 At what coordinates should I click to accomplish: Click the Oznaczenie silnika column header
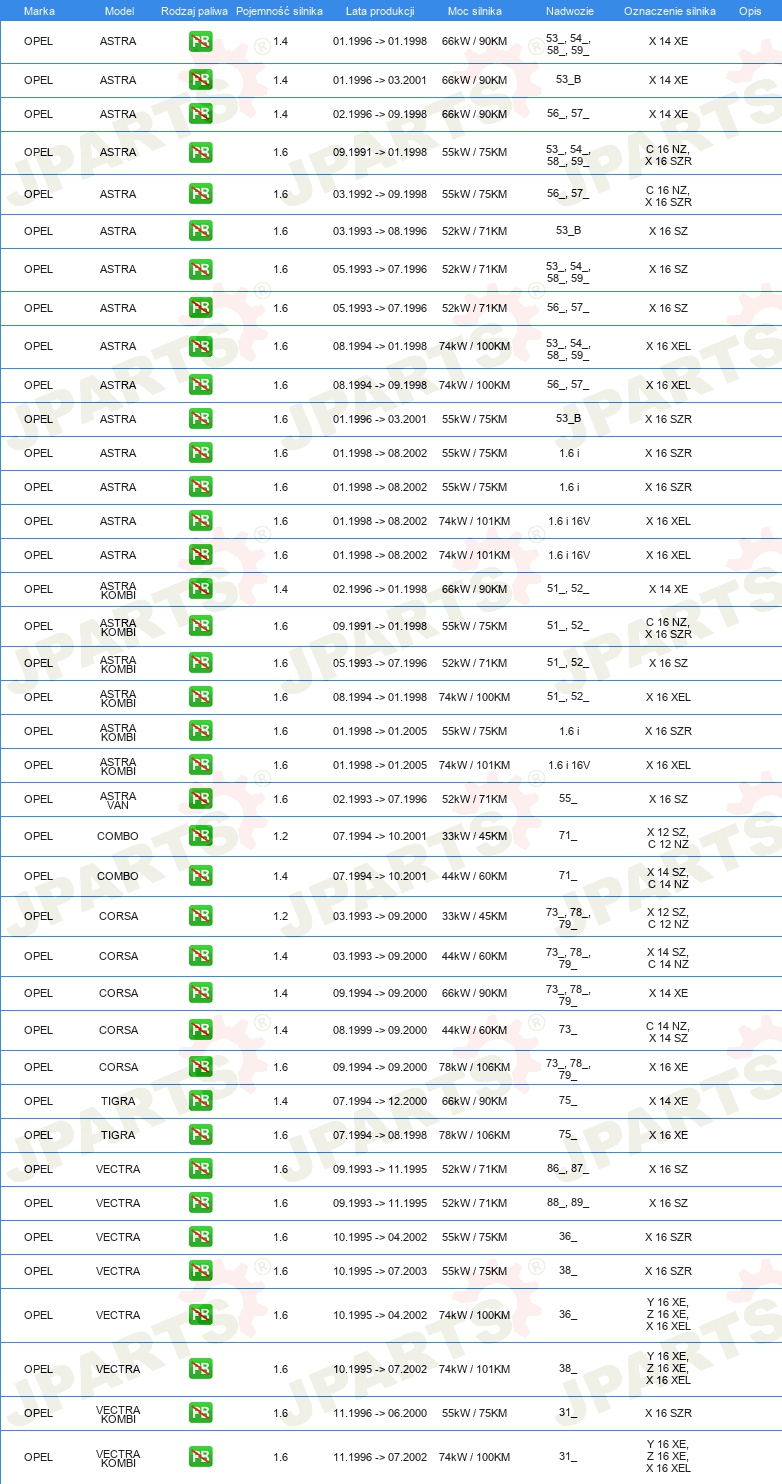click(x=669, y=10)
